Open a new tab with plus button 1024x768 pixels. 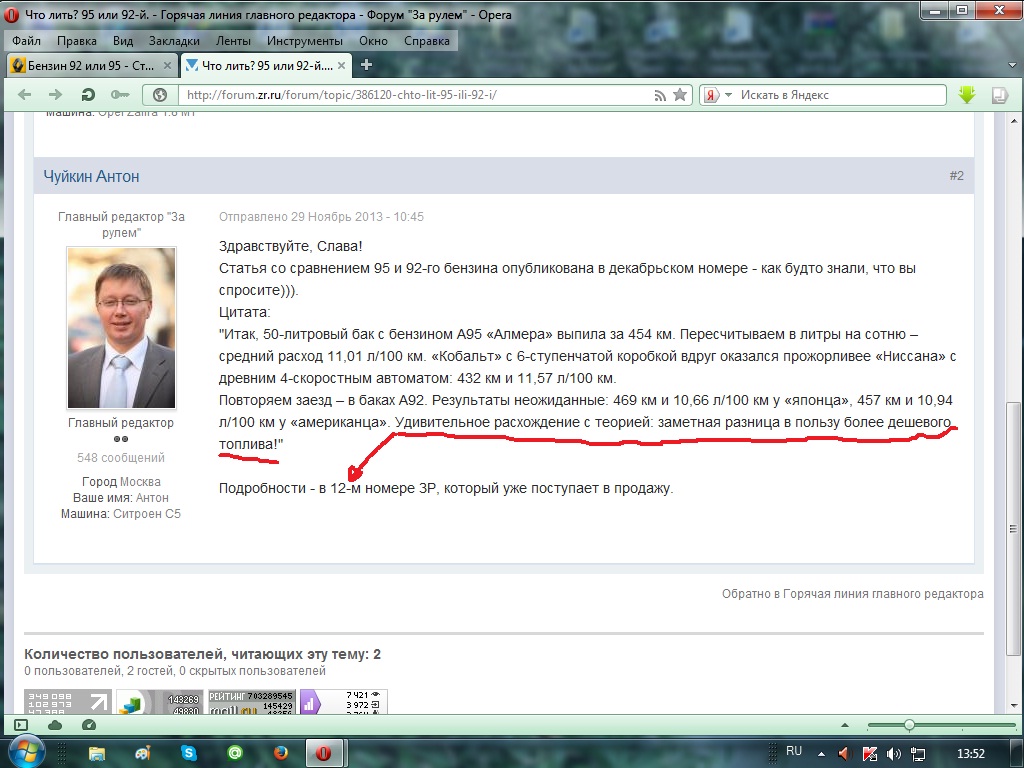point(366,65)
